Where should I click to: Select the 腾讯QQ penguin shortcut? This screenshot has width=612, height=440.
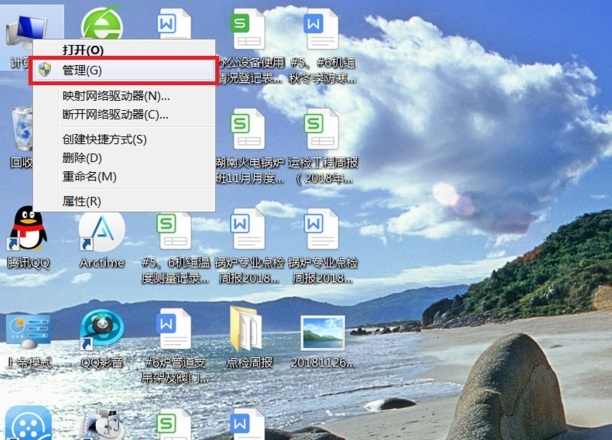28,229
